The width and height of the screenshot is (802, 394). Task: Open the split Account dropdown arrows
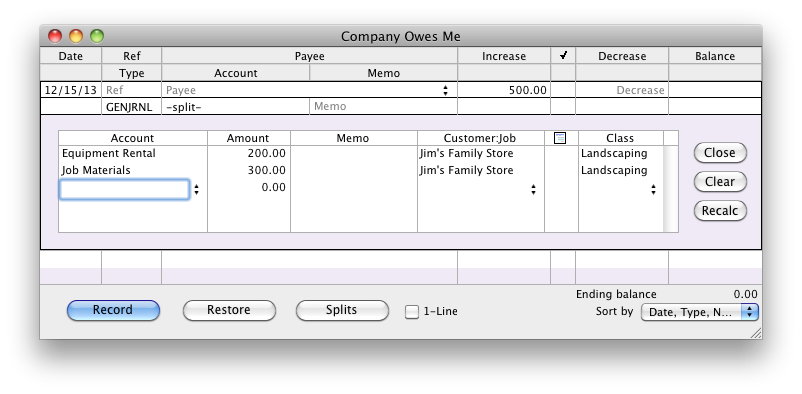(x=196, y=190)
